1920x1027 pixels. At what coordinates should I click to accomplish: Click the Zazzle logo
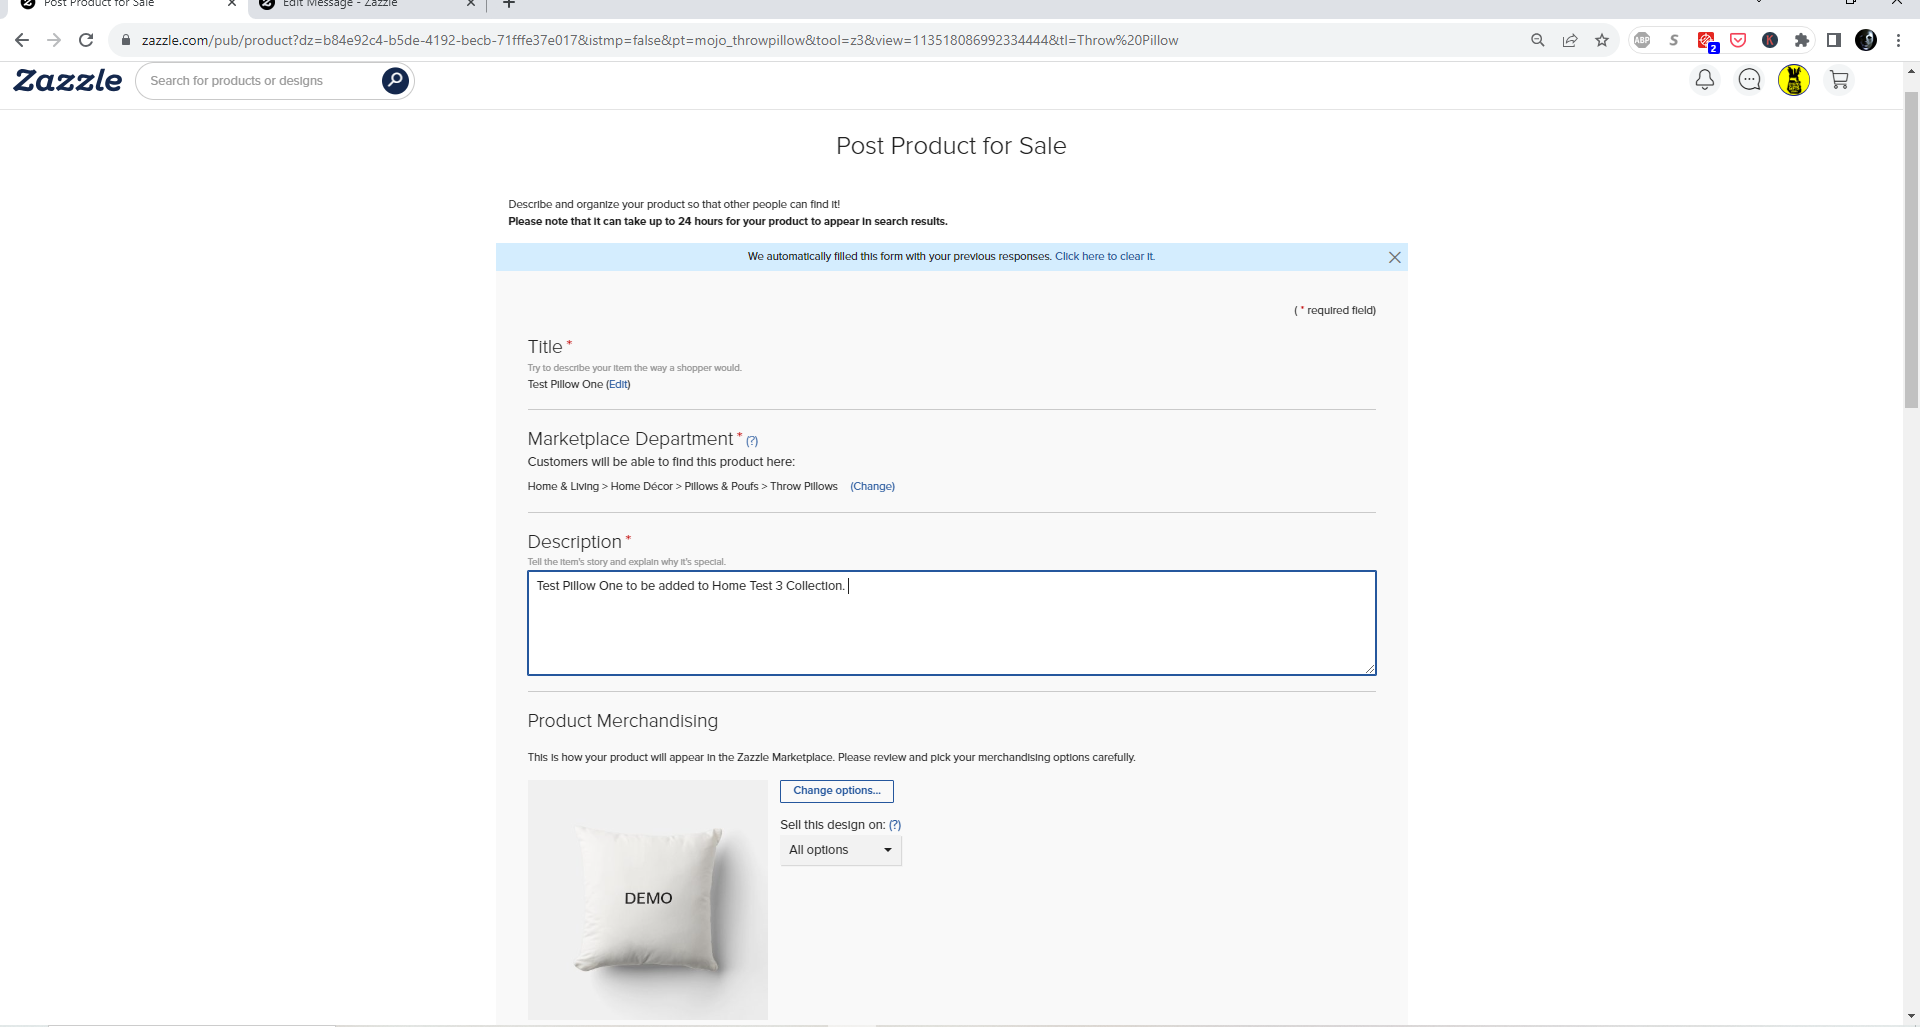tap(68, 80)
